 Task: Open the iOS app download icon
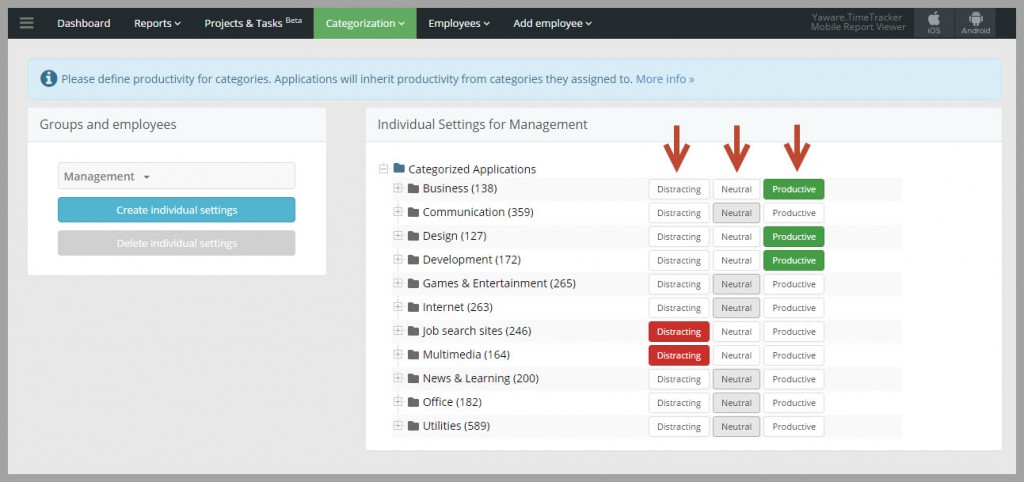[x=934, y=23]
